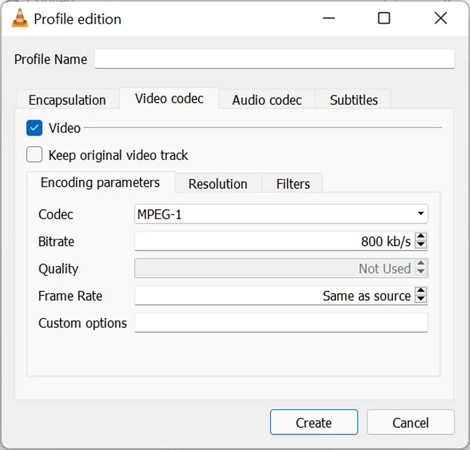Uncheck the Video checkbox
Screen dimensions: 470x450
[34, 128]
